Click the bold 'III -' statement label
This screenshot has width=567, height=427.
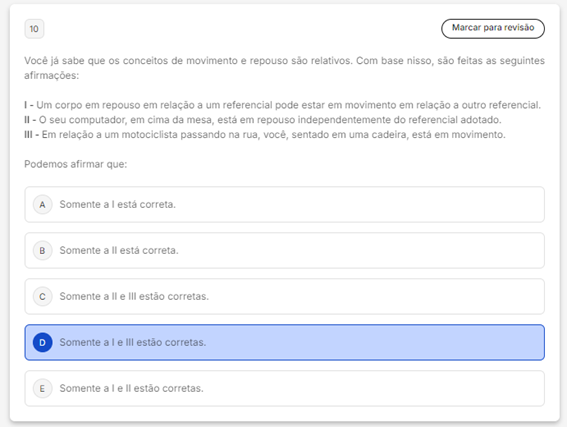[31, 135]
